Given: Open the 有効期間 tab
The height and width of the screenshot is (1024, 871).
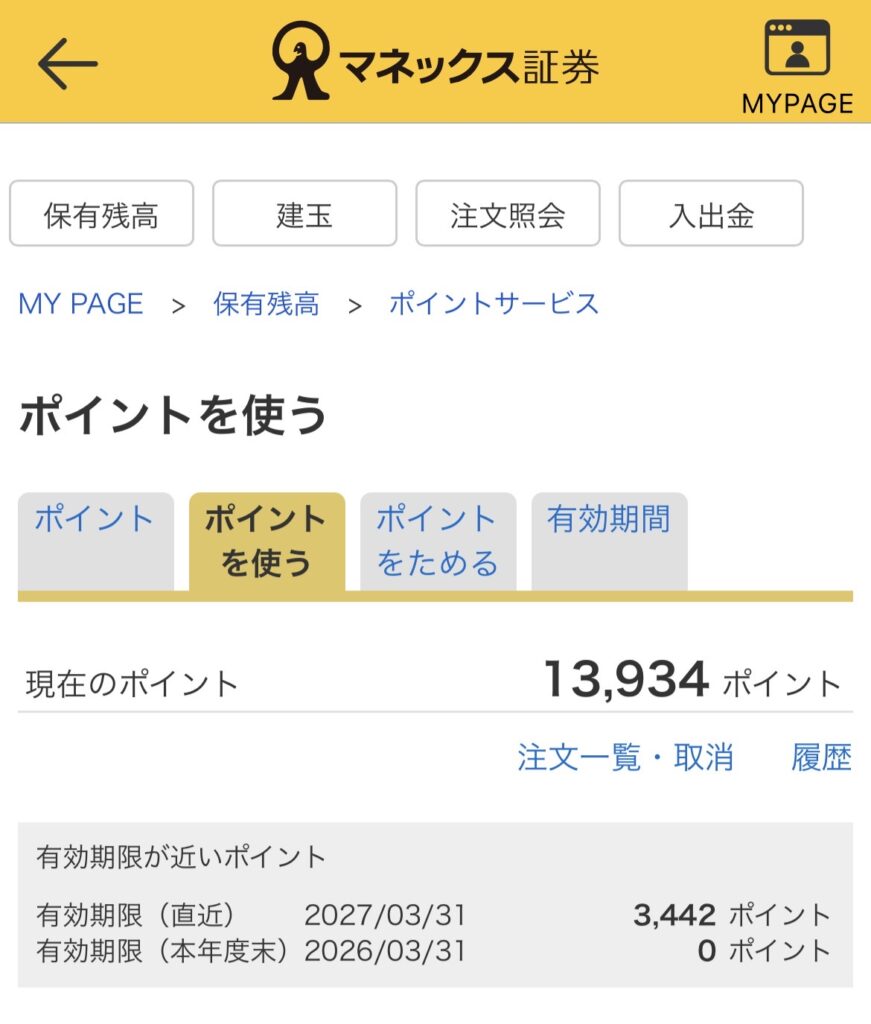Looking at the screenshot, I should coord(608,540).
